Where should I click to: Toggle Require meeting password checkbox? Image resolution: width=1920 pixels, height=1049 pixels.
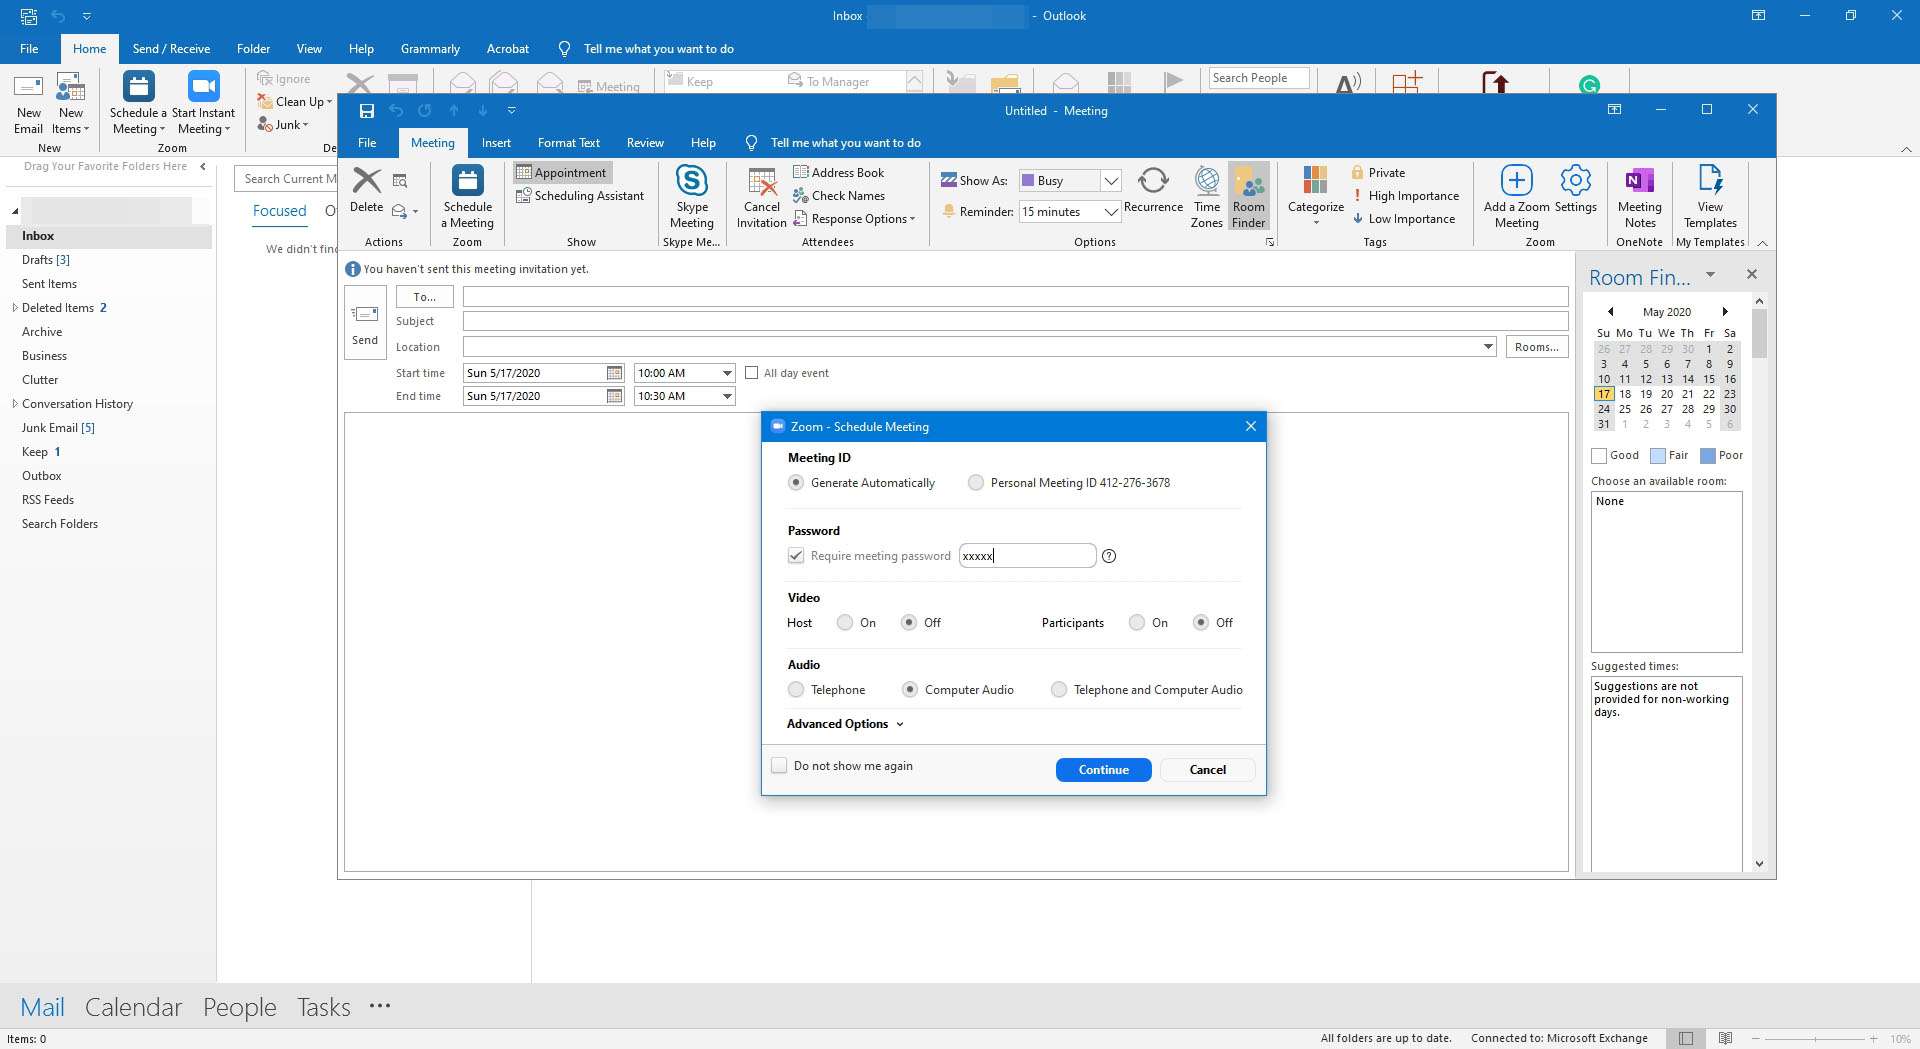point(795,555)
